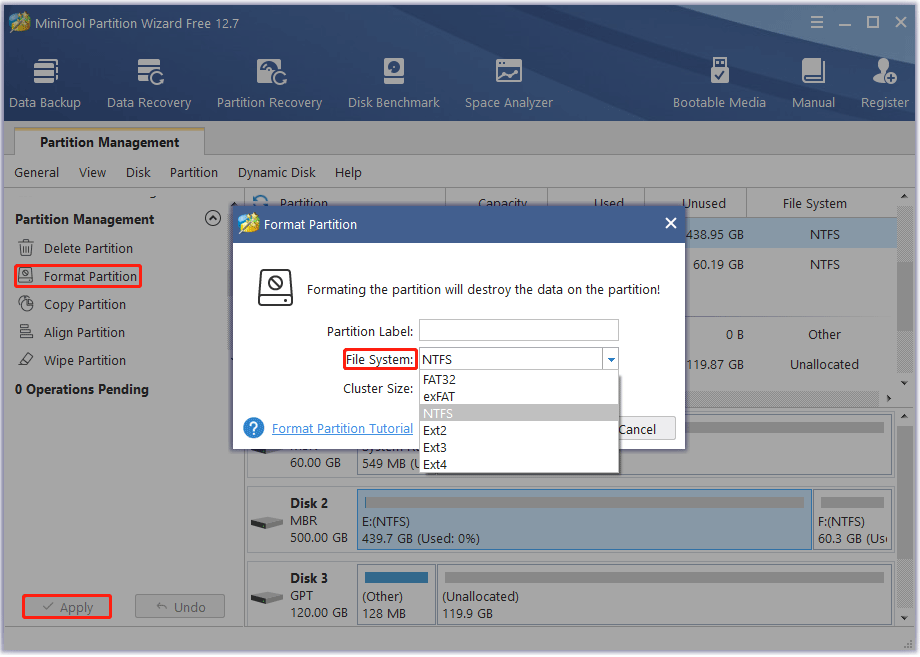Image resolution: width=920 pixels, height=657 pixels.
Task: Open the Format Partition Tutorial link
Action: [x=342, y=428]
